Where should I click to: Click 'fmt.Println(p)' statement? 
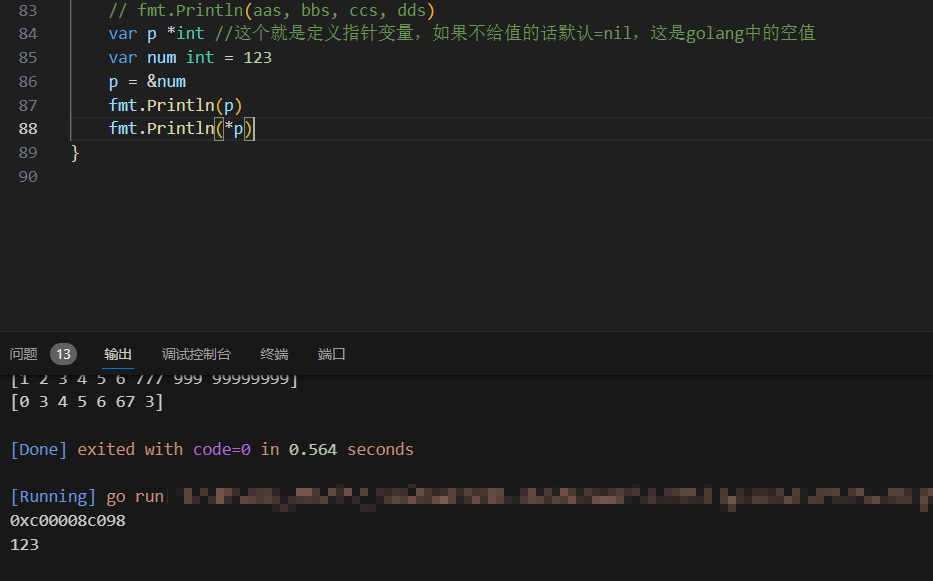(x=176, y=105)
